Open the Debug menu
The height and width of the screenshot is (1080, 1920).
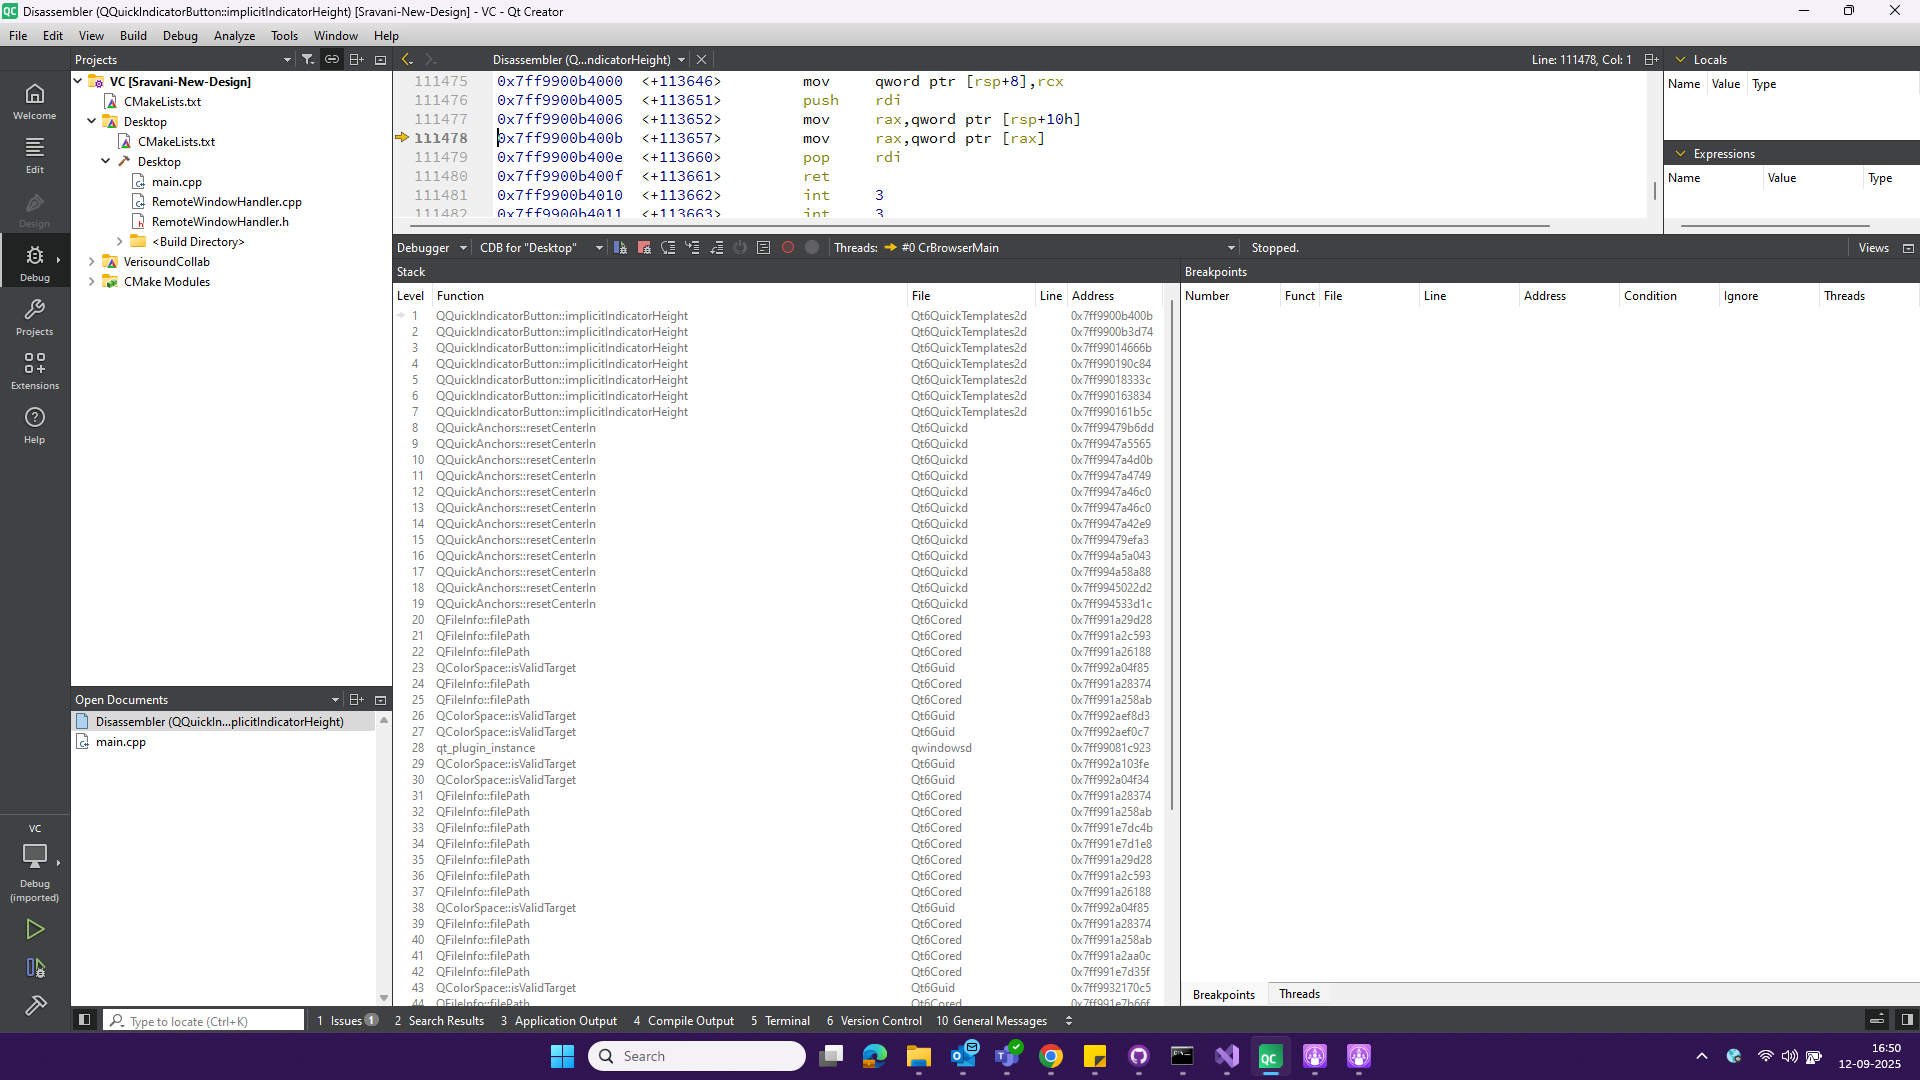coord(180,36)
